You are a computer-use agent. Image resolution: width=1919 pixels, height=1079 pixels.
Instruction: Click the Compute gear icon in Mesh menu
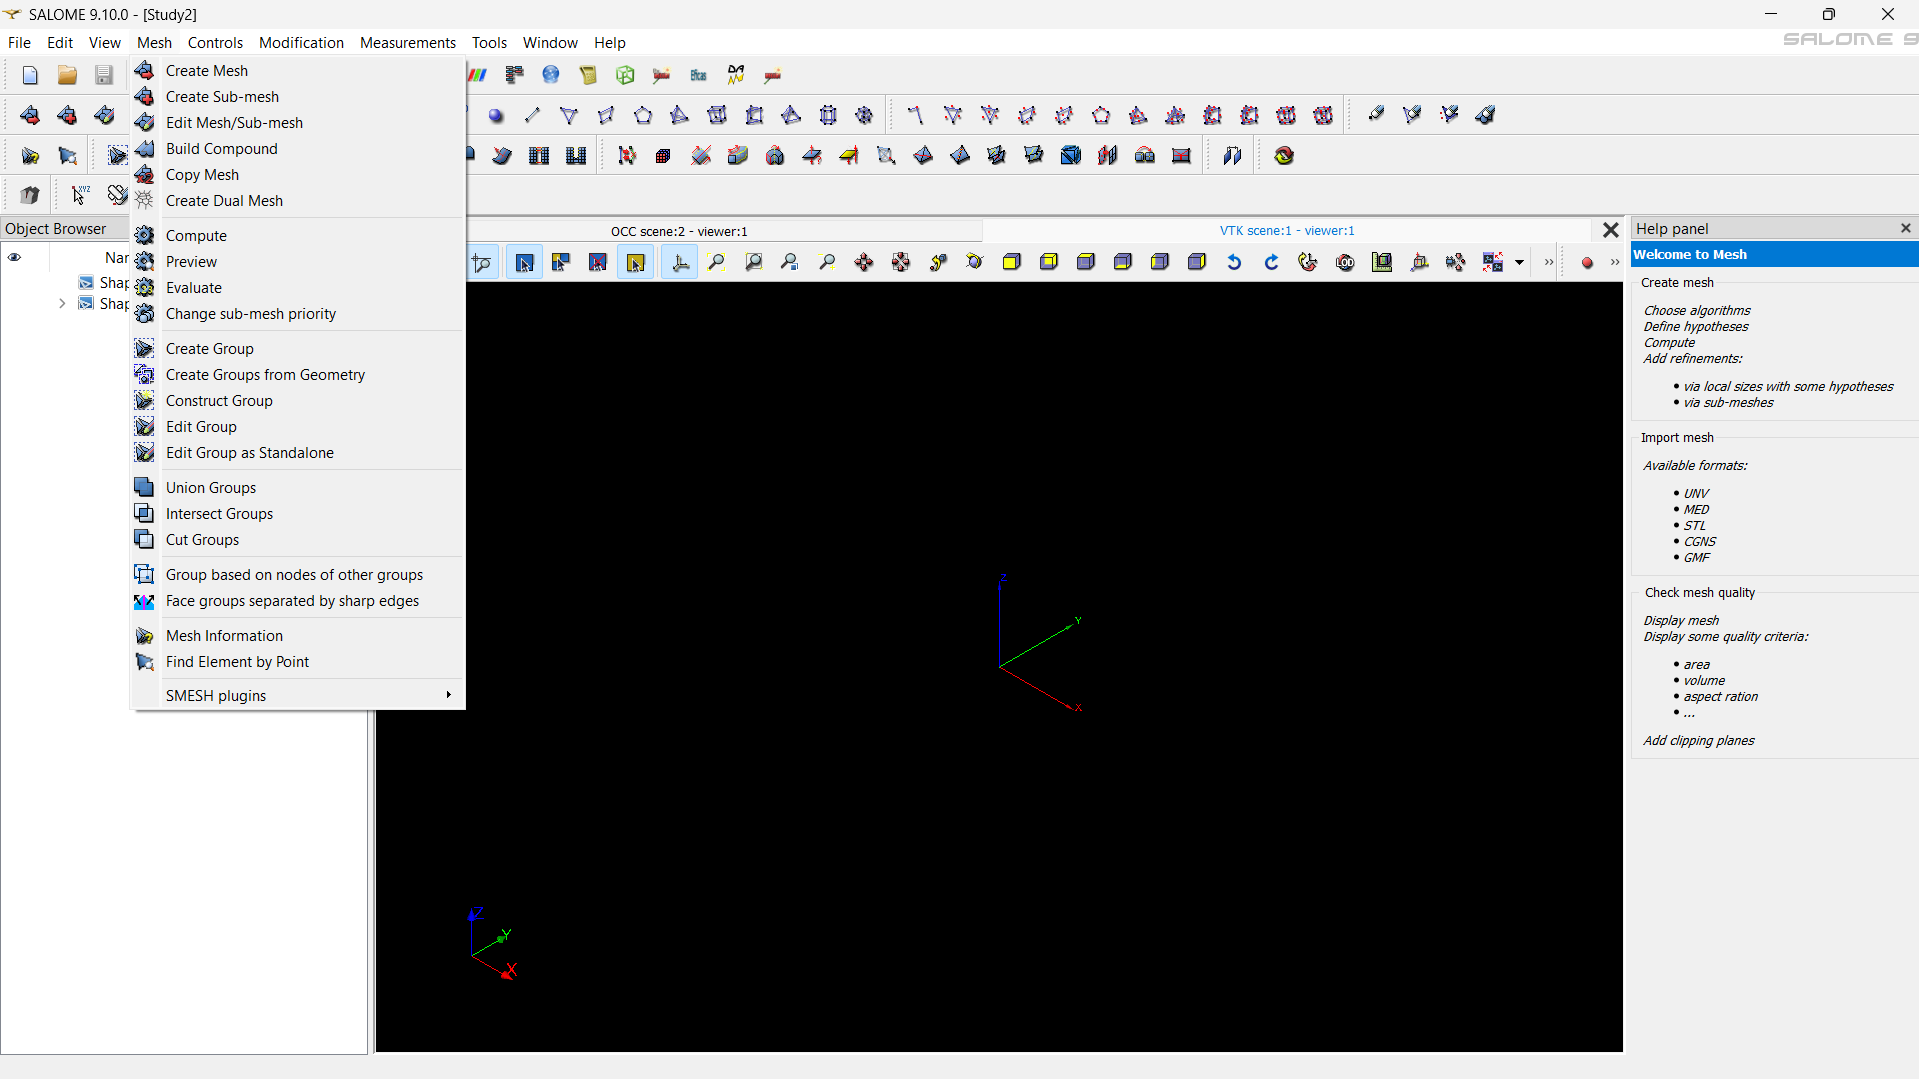pos(145,236)
